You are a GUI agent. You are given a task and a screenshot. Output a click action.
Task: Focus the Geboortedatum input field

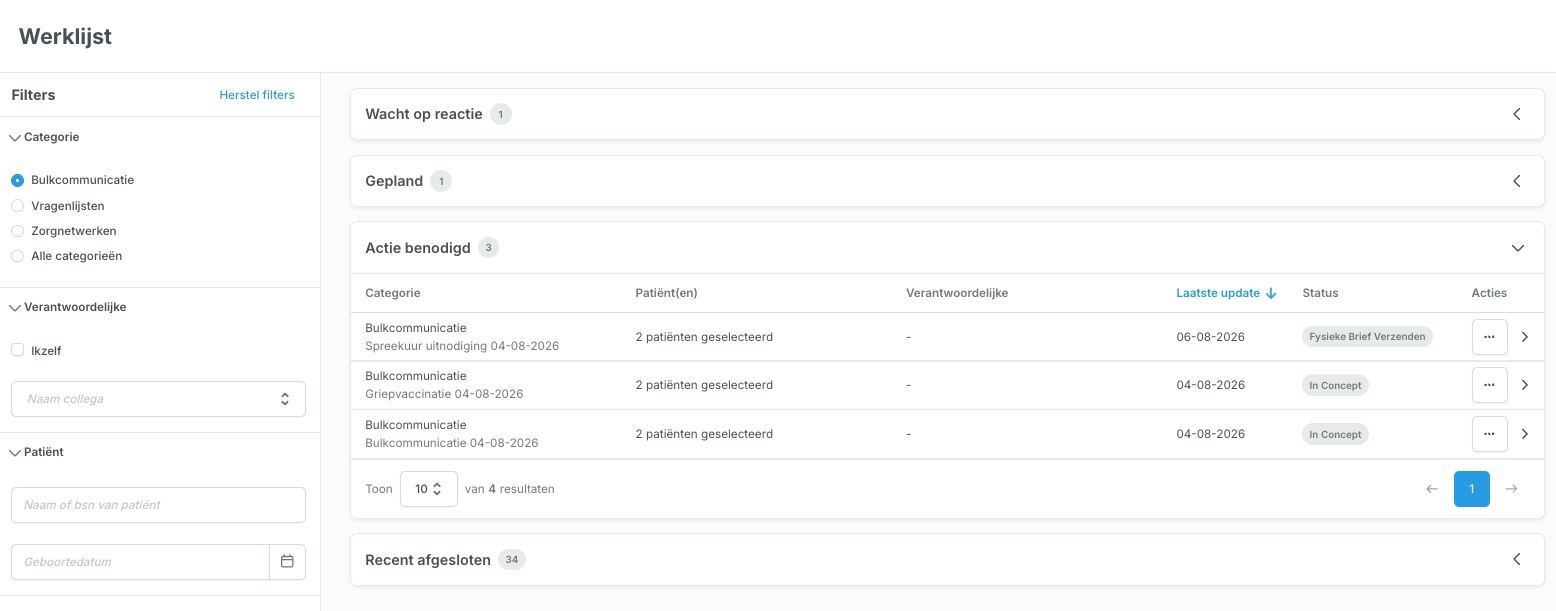[140, 562]
